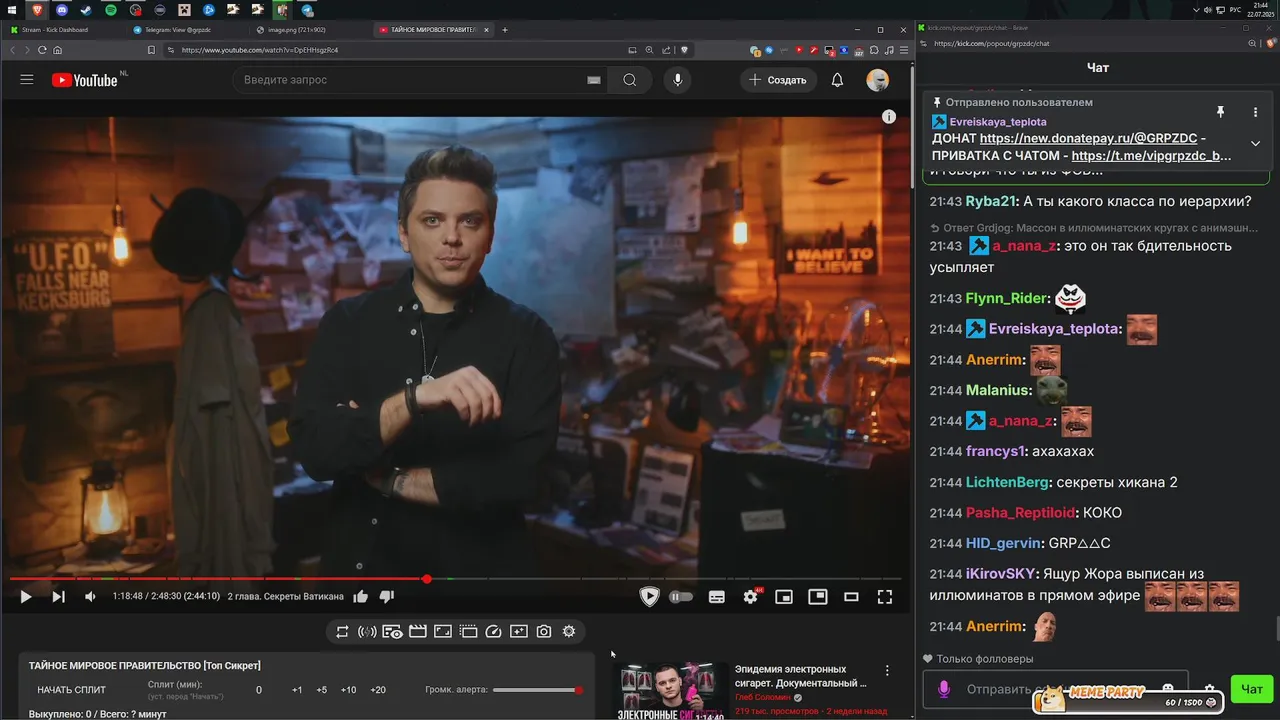This screenshot has height=720, width=1280.
Task: Dislike the video with thumbs down
Action: point(387,597)
